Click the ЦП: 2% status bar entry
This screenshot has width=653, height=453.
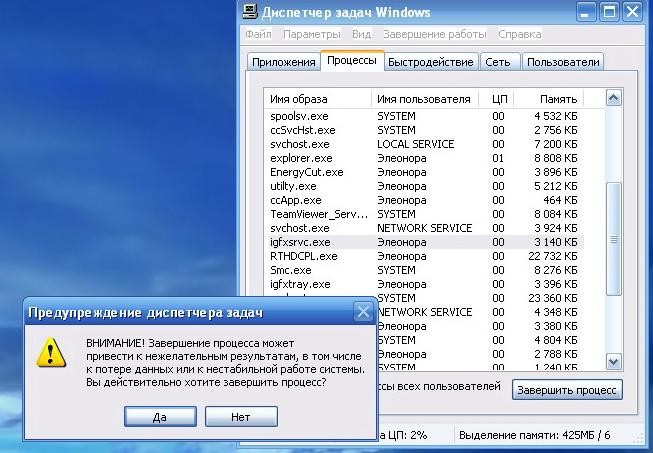tap(402, 436)
